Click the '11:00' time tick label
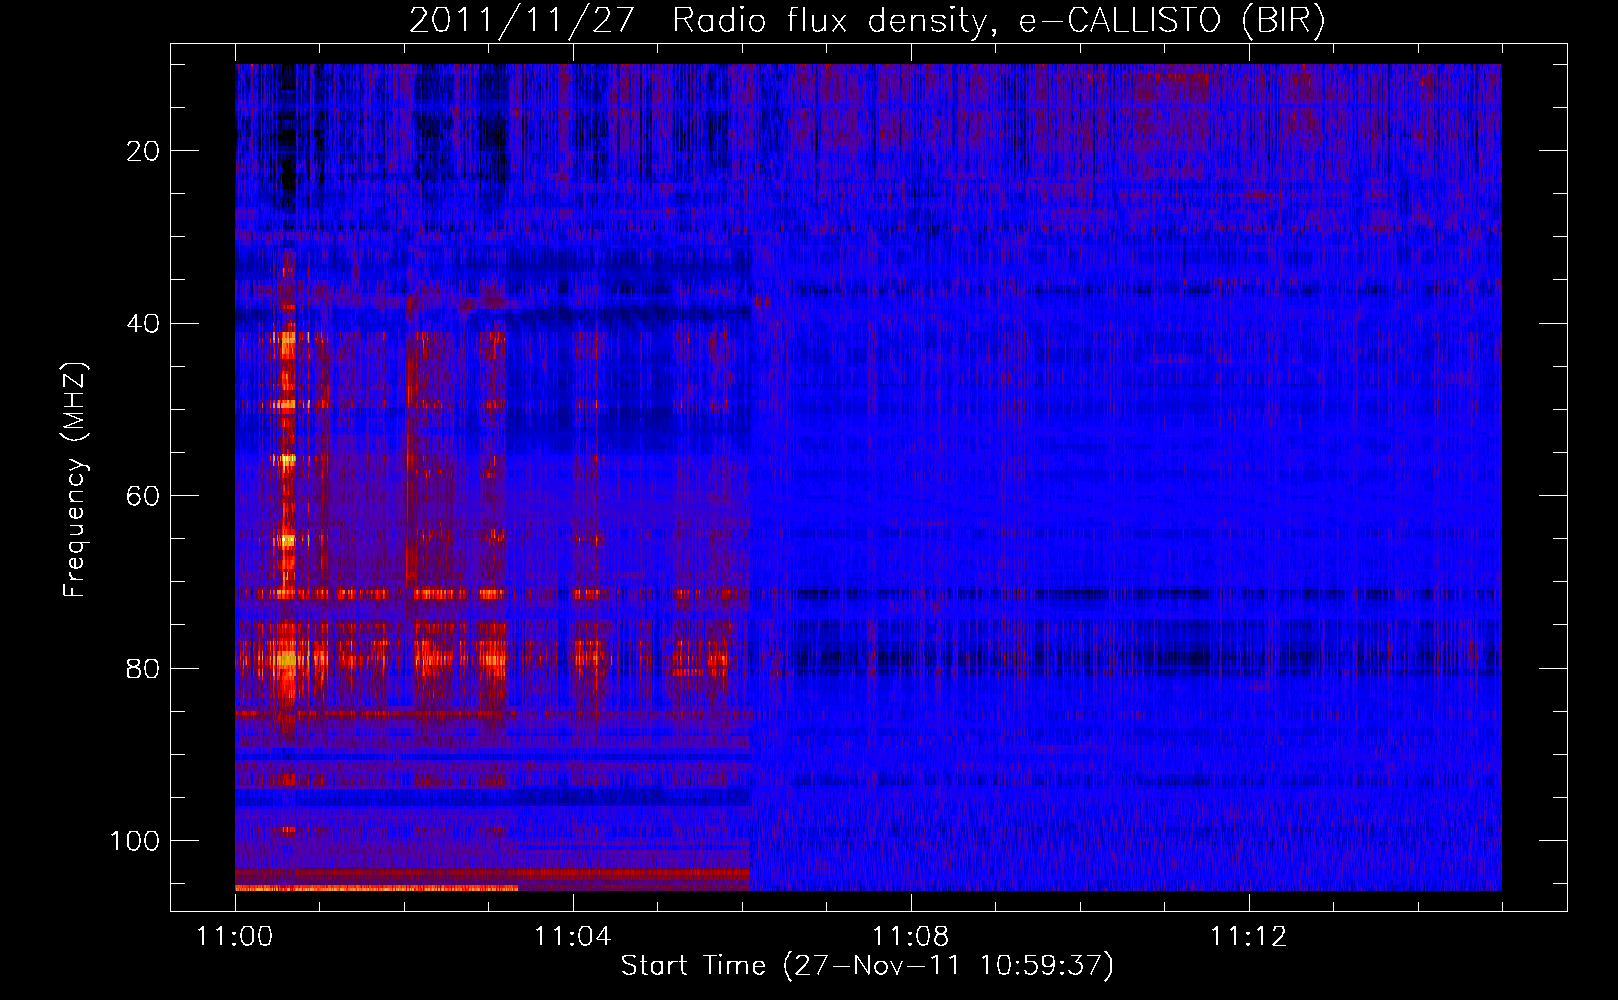Viewport: 1618px width, 1000px height. [x=235, y=937]
